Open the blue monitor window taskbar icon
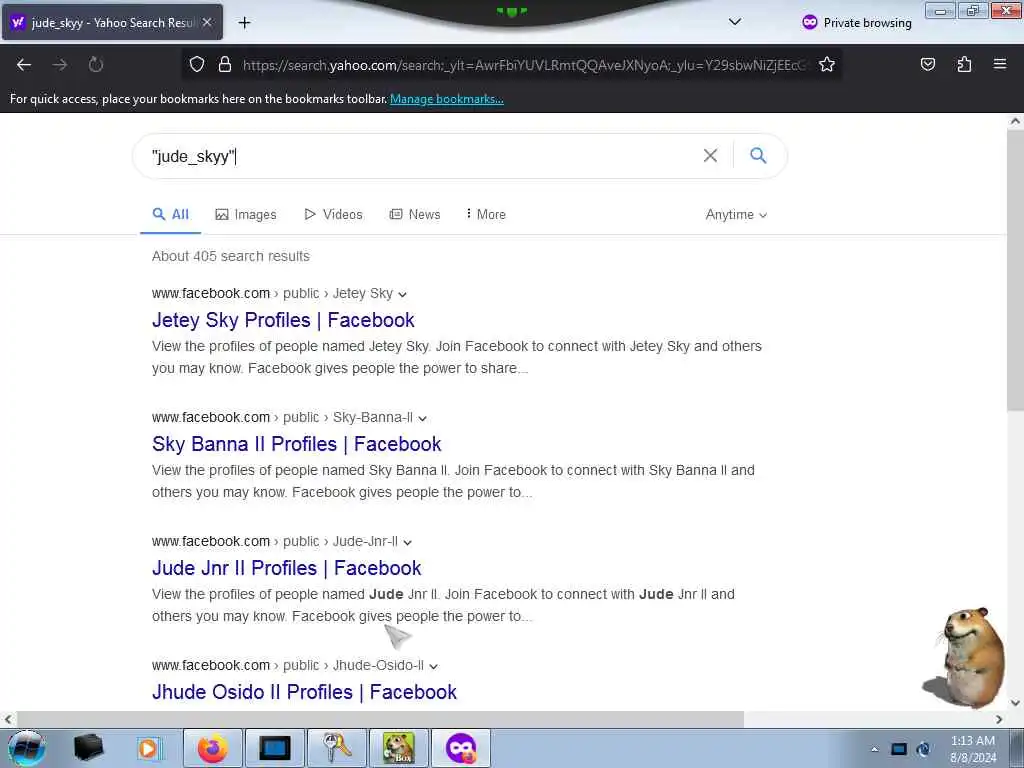Viewport: 1024px width, 768px height. 274,748
